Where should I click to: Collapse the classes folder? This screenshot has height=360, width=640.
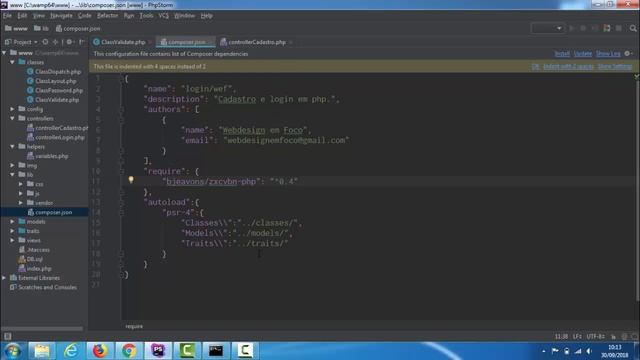[13, 62]
